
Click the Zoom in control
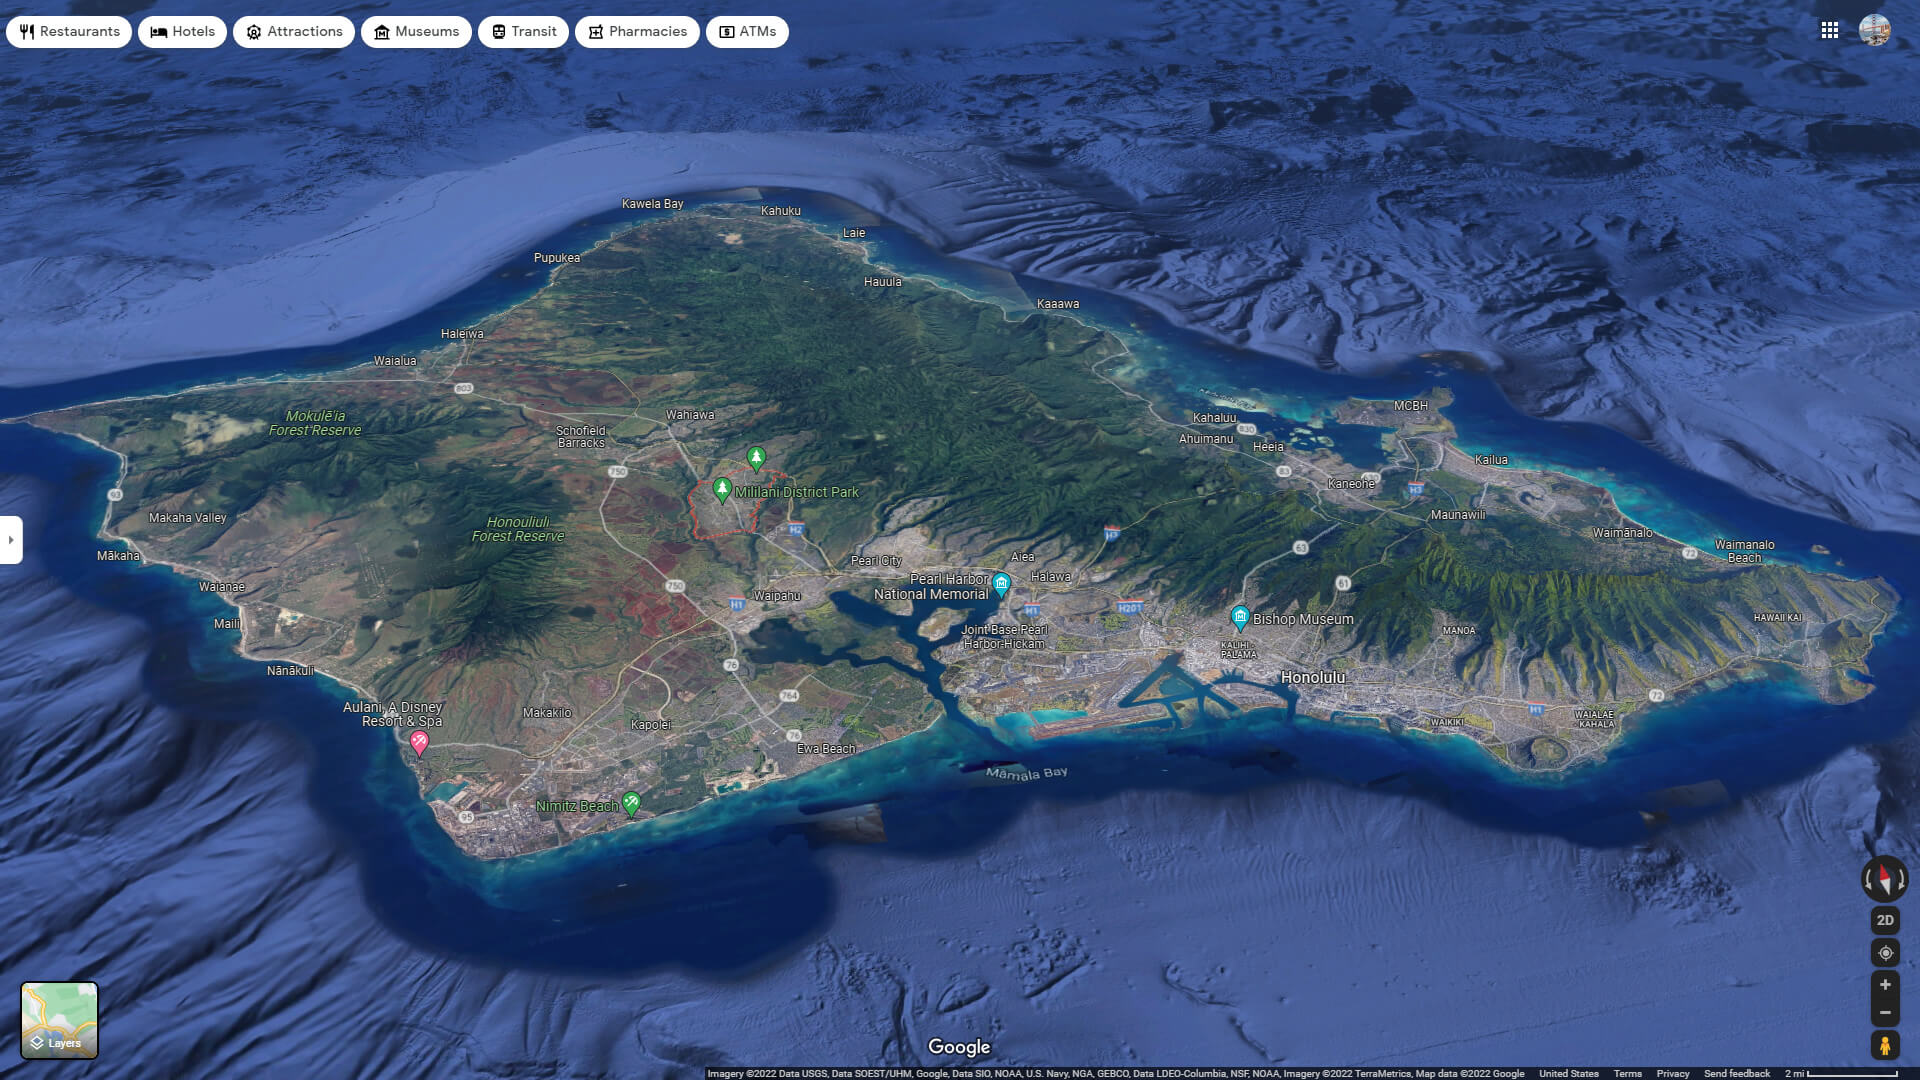click(x=1885, y=984)
